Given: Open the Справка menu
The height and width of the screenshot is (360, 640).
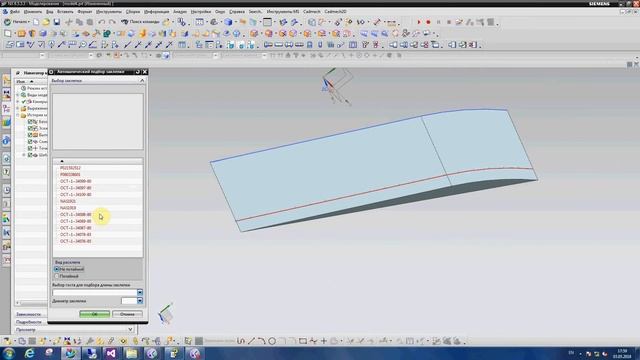Looking at the screenshot, I should coord(237,12).
